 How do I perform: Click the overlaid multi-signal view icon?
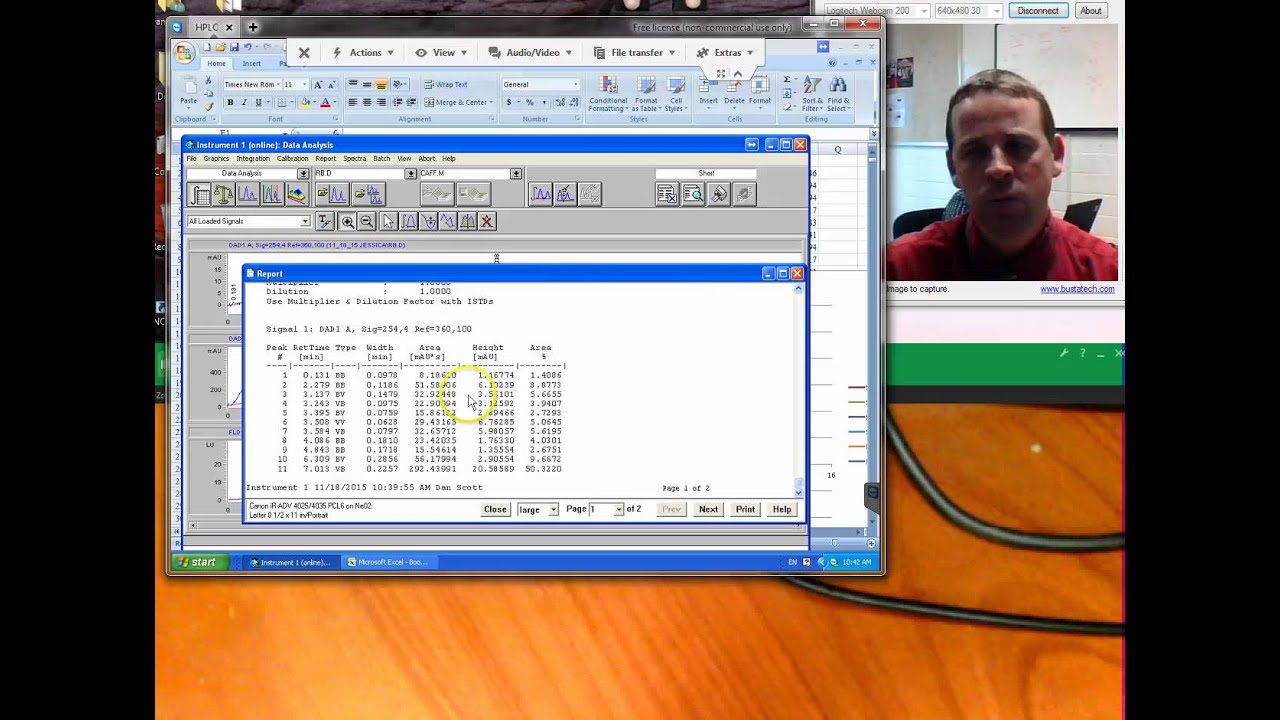click(x=272, y=195)
